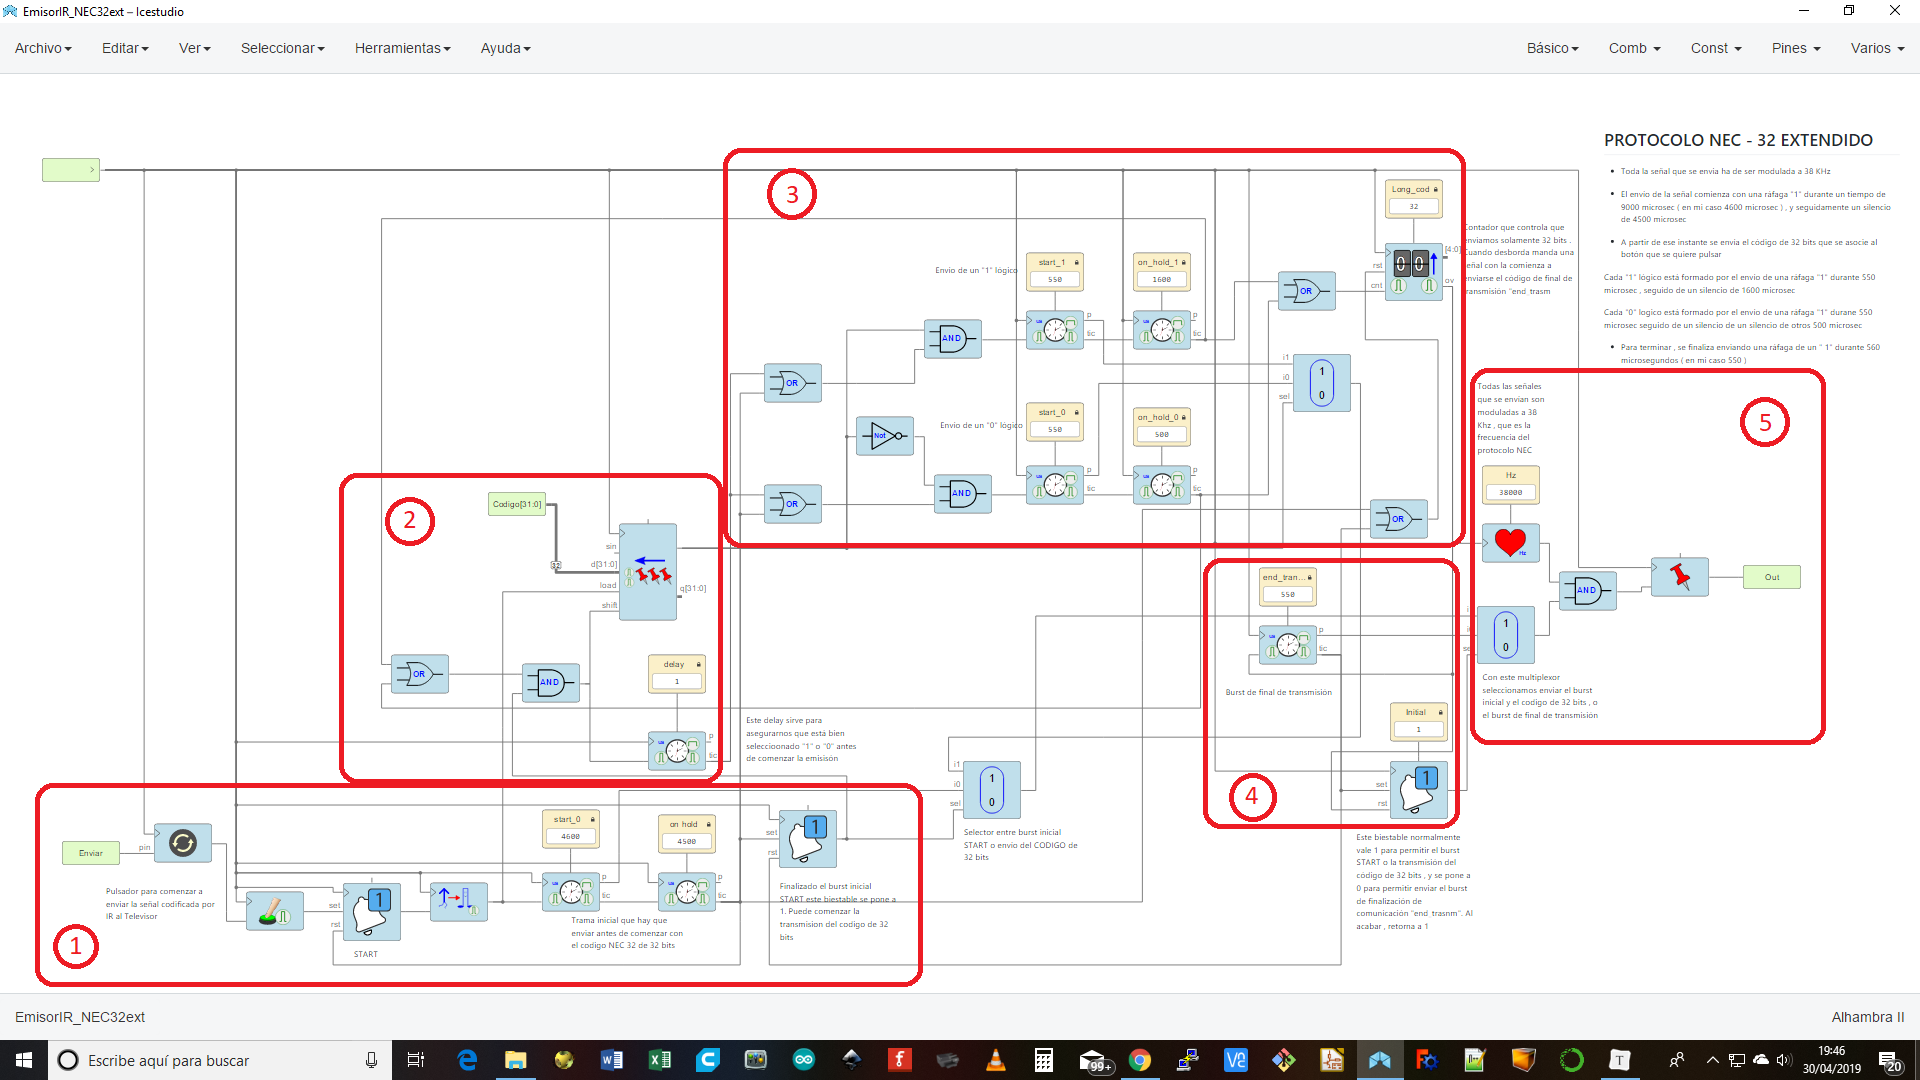
Task: Edit the start_0 constant value 4600
Action: [571, 836]
